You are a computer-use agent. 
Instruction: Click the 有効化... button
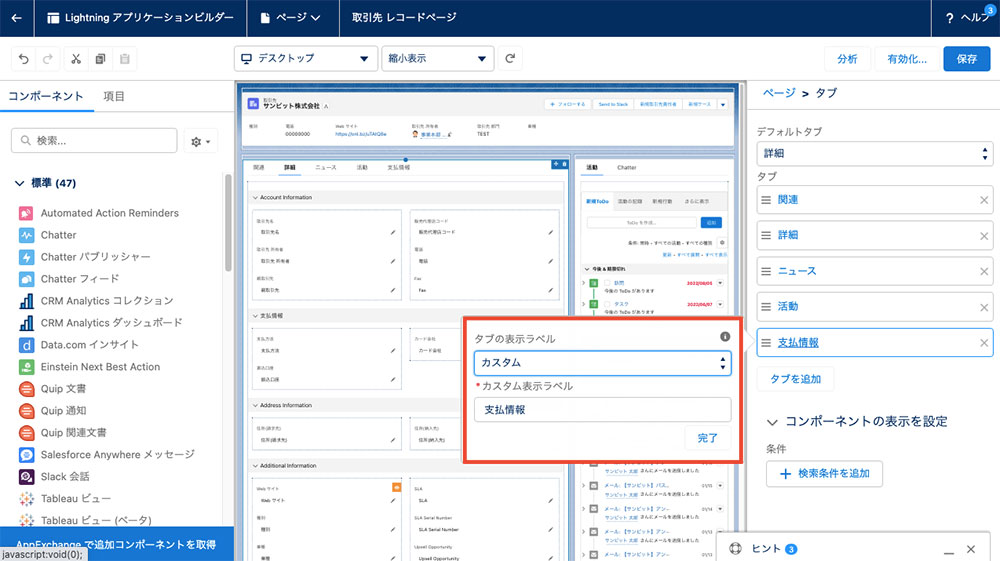[907, 59]
